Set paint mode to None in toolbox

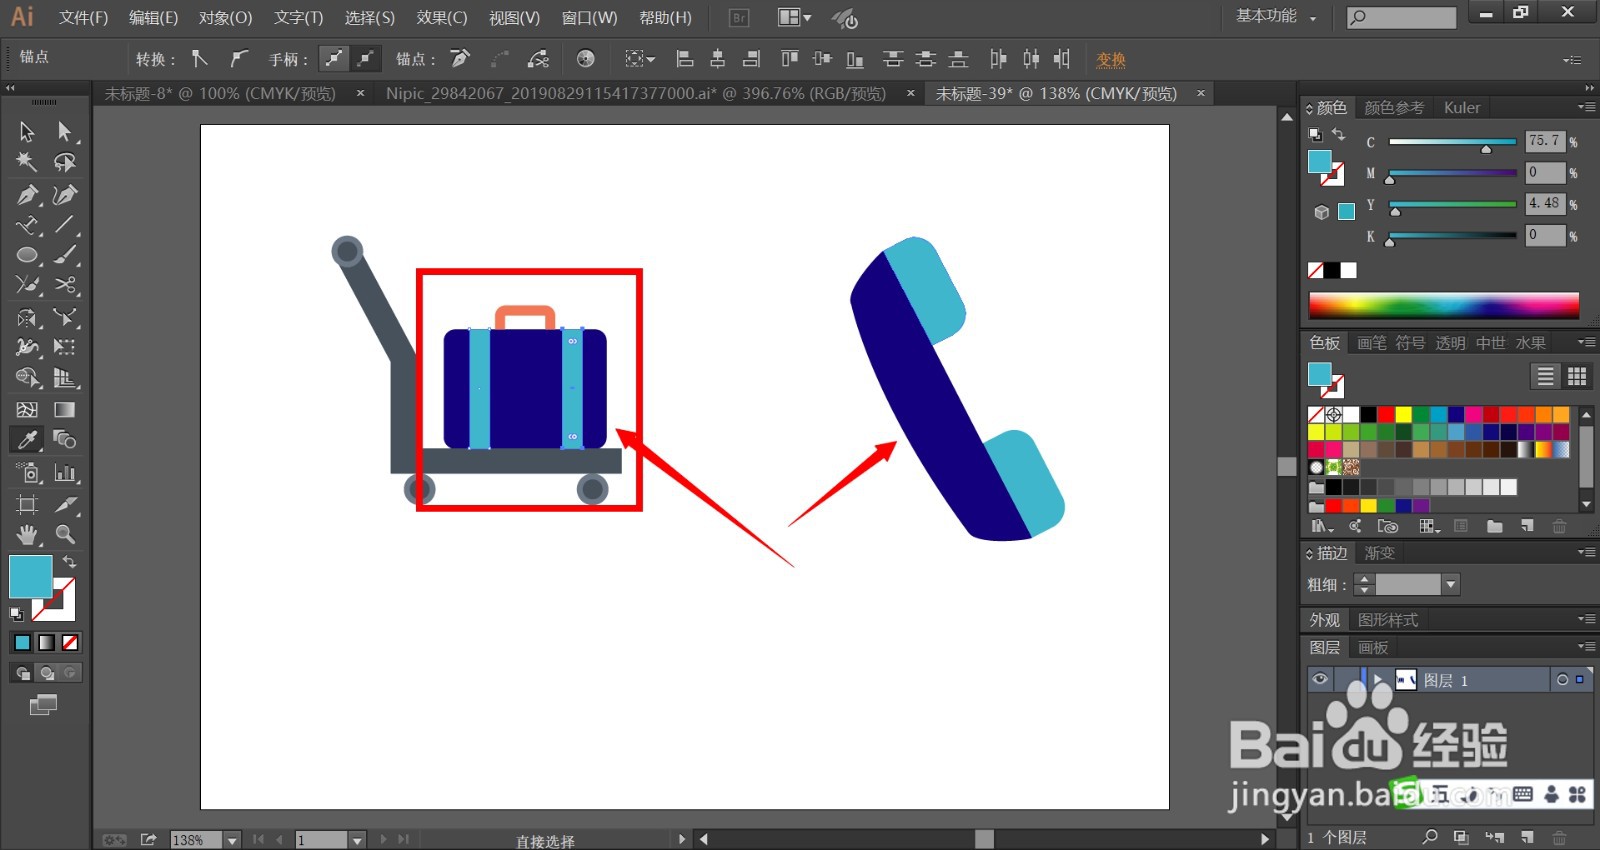coord(70,642)
